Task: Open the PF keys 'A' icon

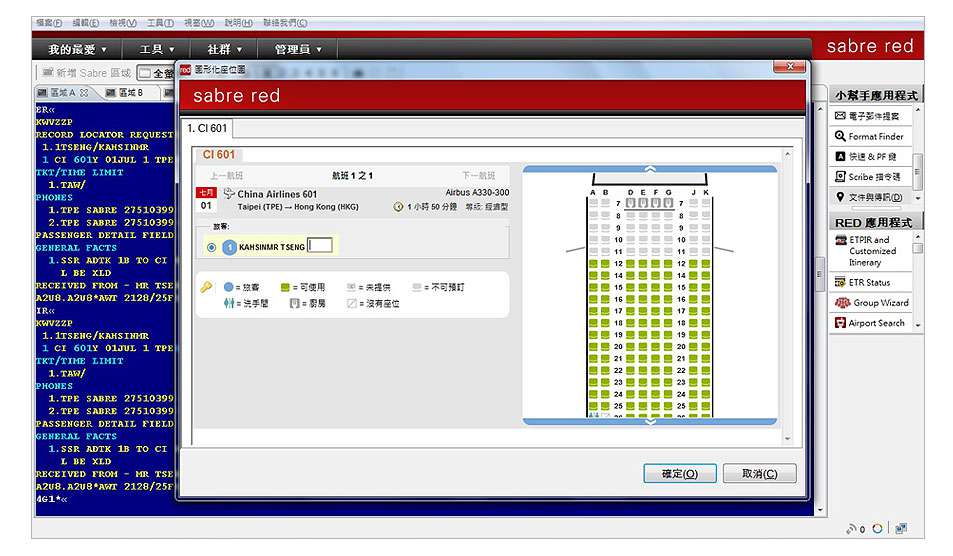Action: coord(840,156)
